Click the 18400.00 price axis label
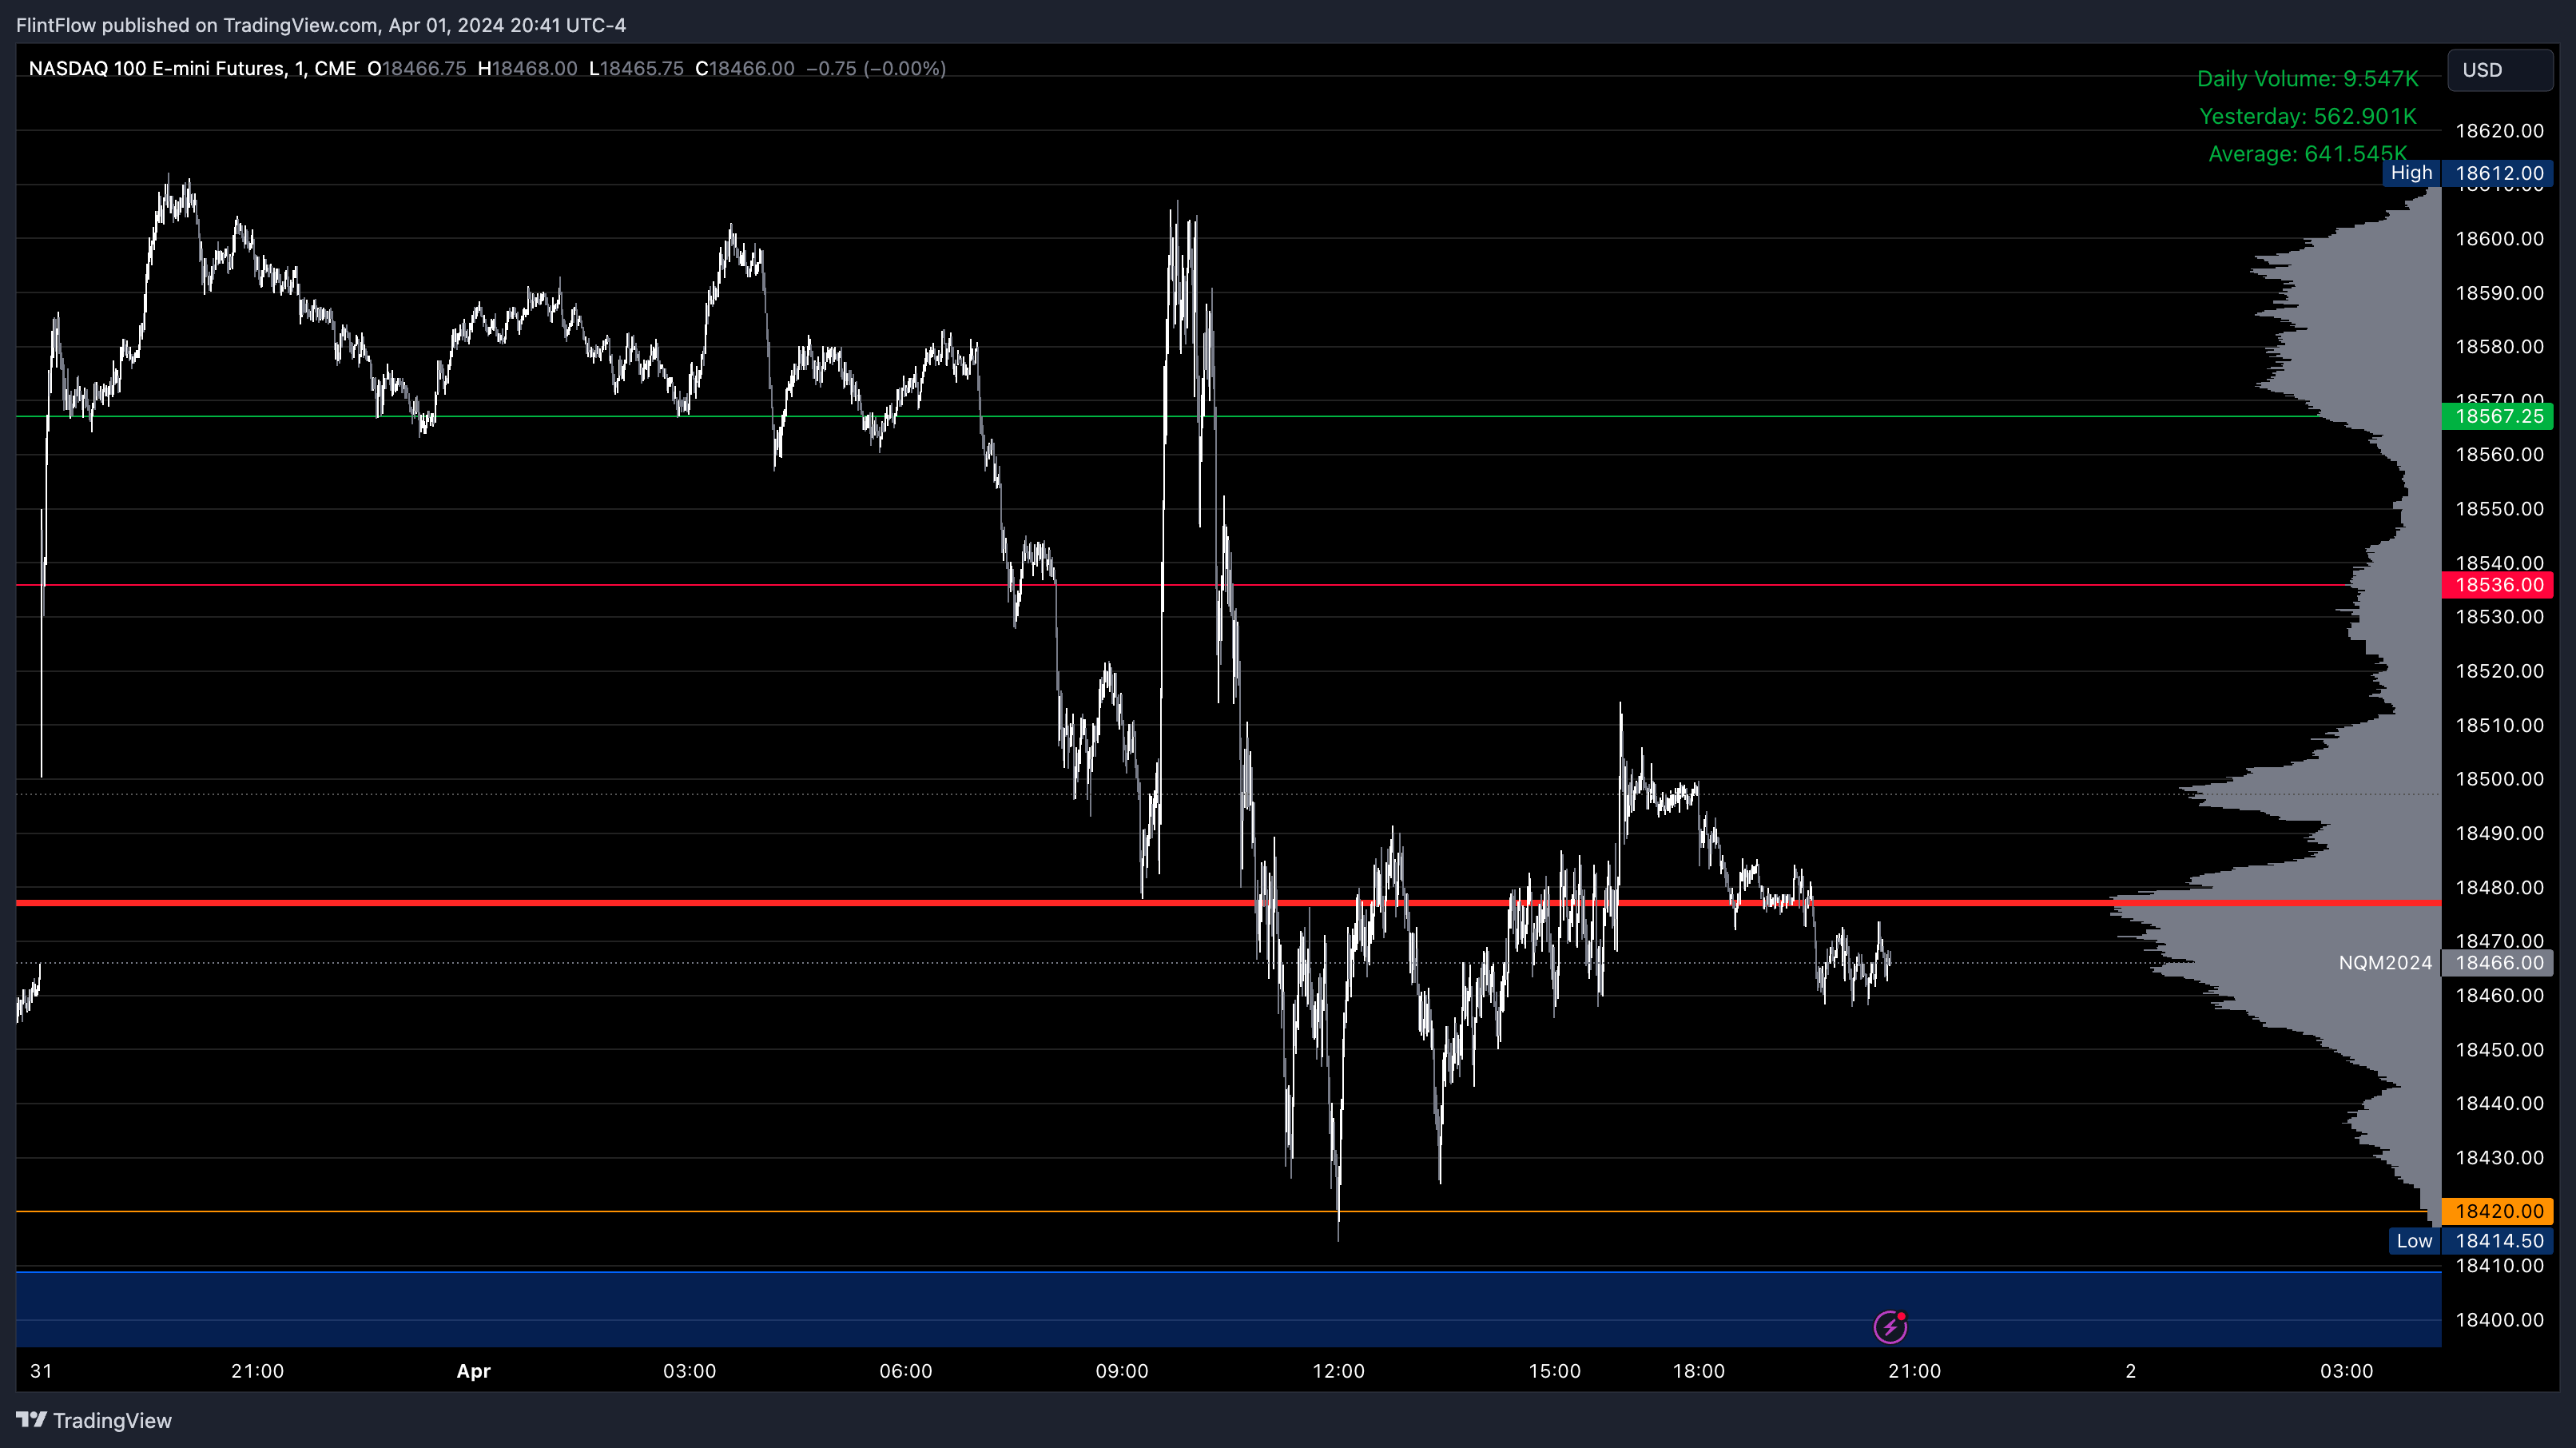Viewport: 2576px width, 1448px height. tap(2499, 1320)
